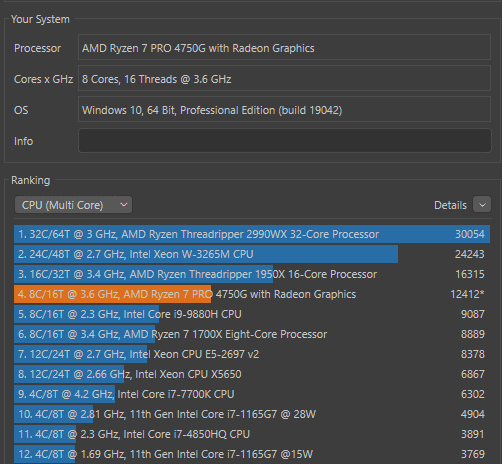Expand the Details dropdown arrow

[482, 205]
